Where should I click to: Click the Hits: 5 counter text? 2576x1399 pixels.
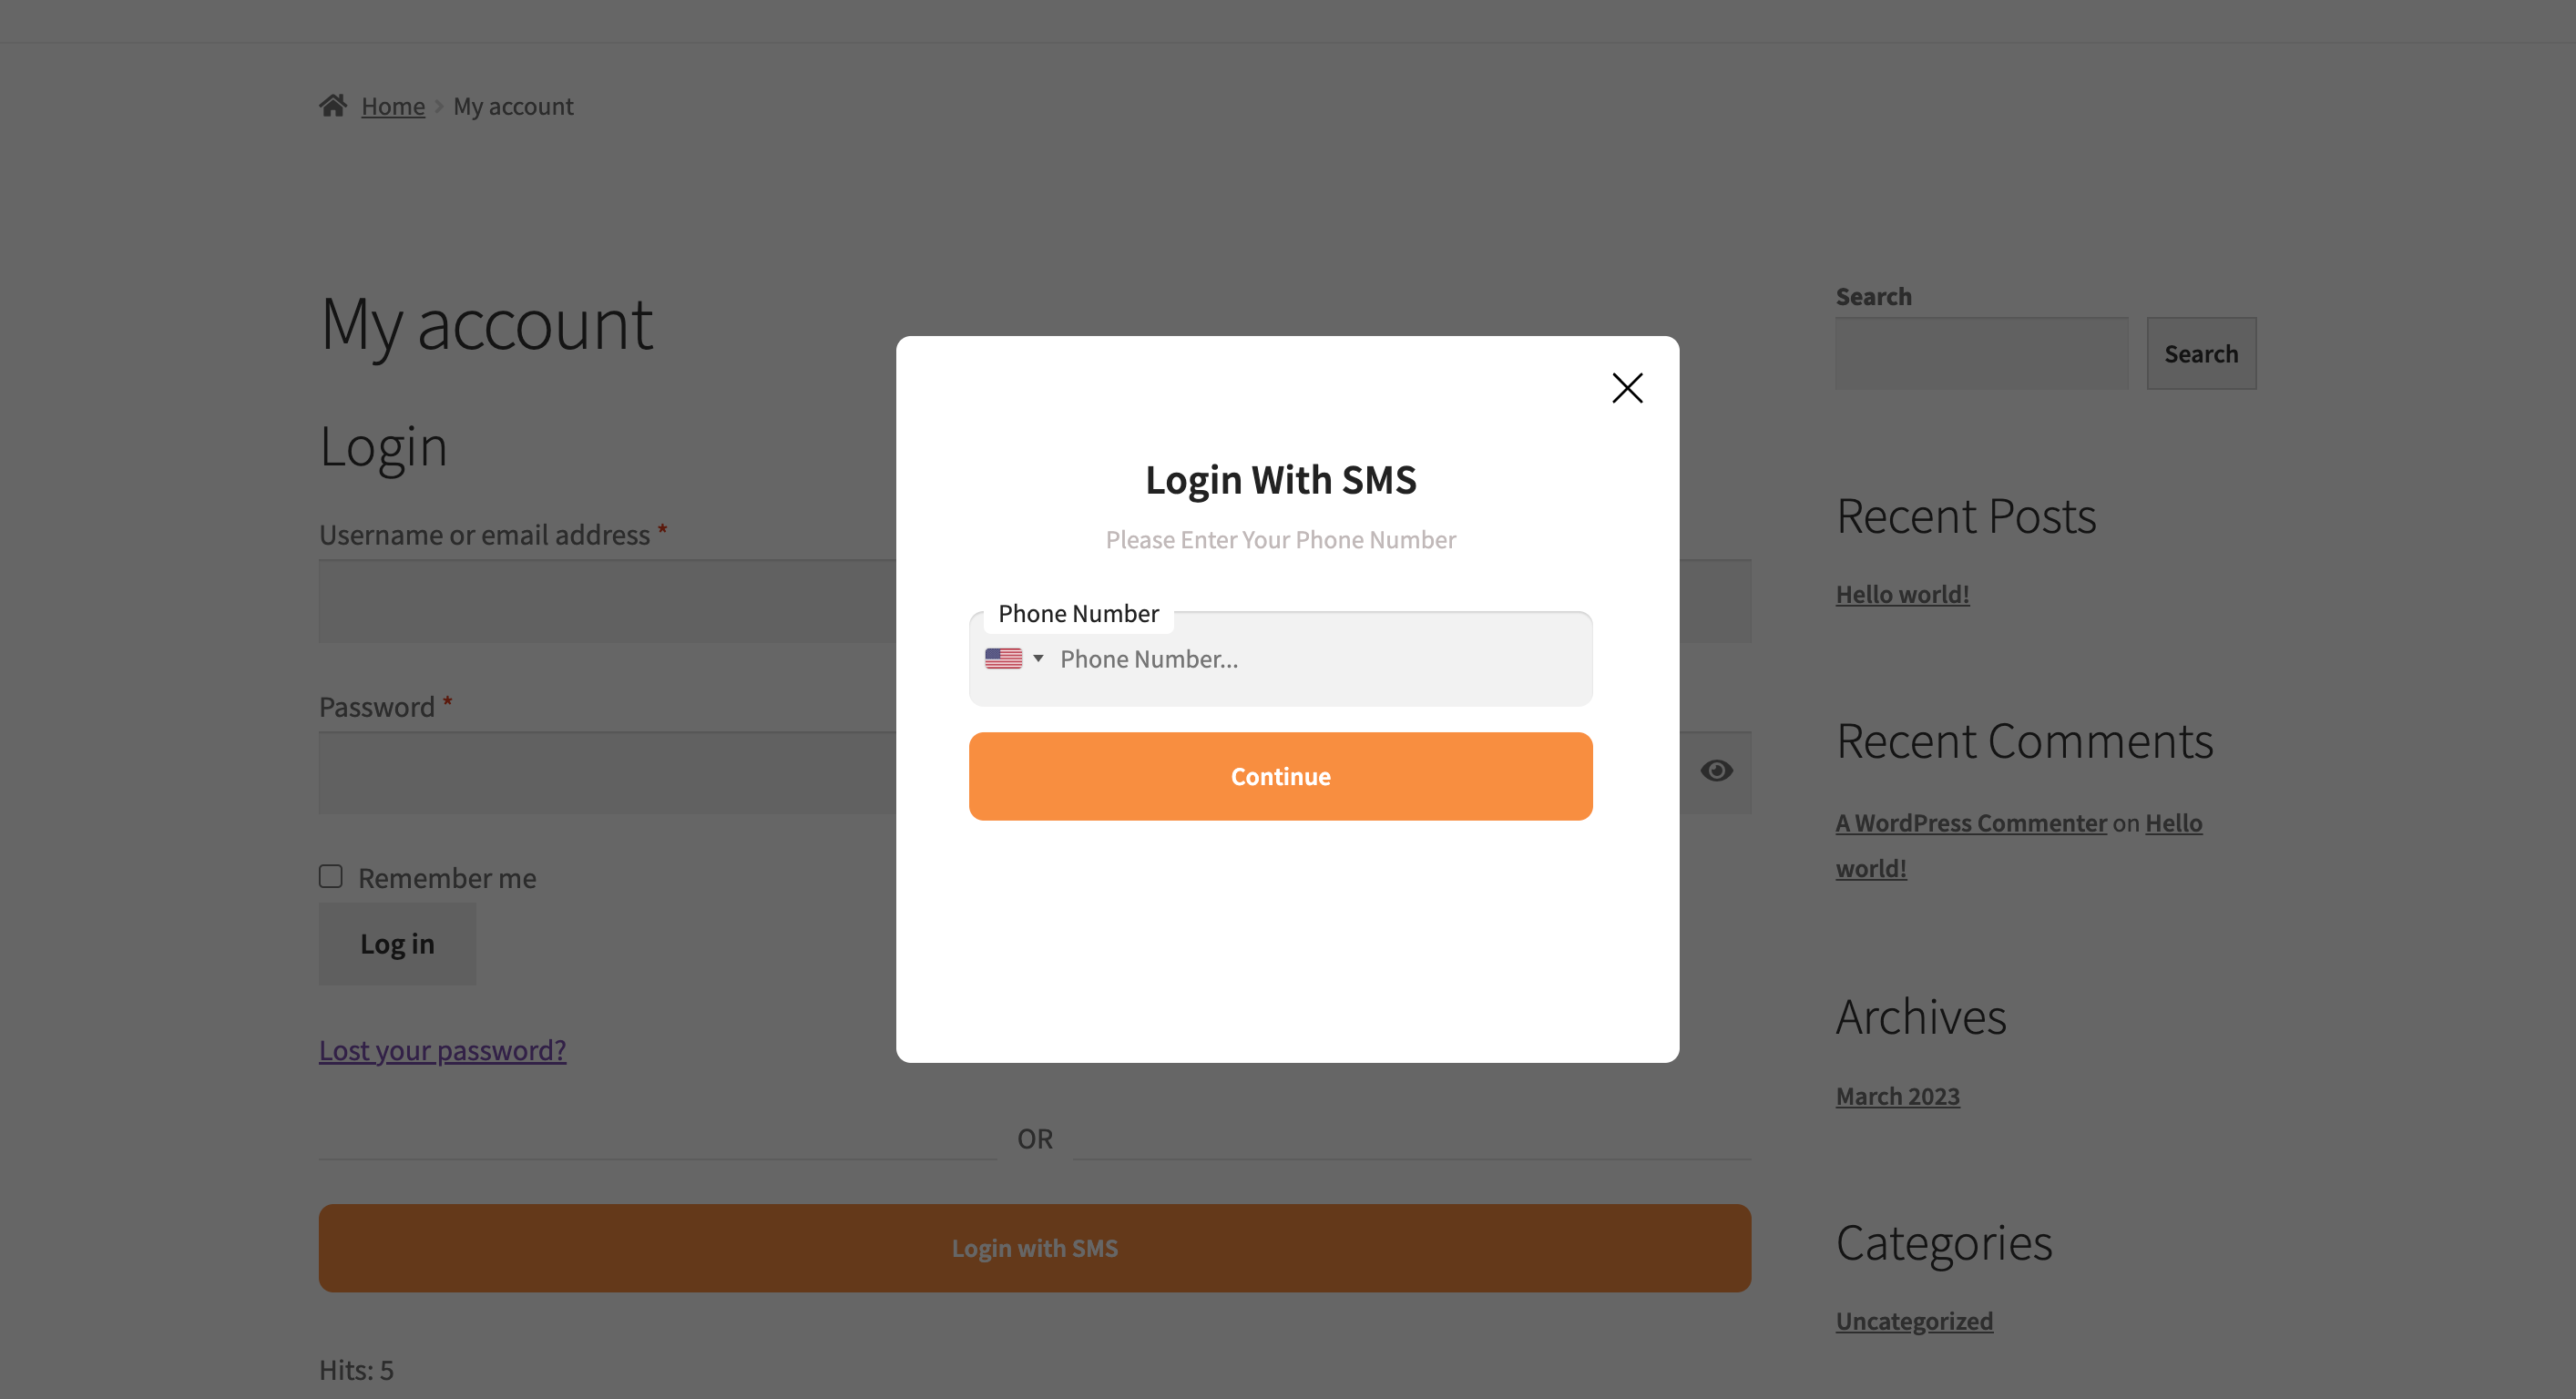tap(356, 1370)
